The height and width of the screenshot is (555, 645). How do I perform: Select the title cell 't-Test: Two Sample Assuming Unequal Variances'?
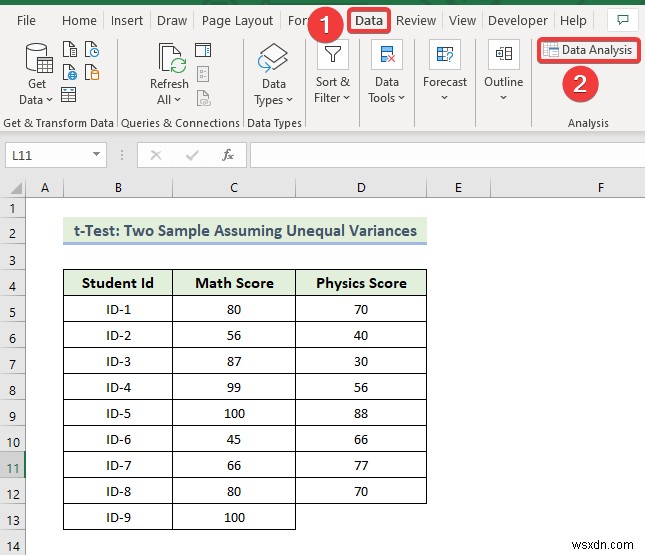coord(245,231)
